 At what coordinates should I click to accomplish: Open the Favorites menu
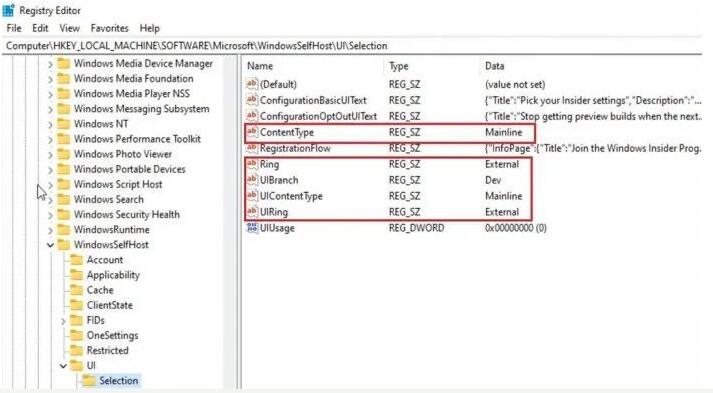coord(110,28)
